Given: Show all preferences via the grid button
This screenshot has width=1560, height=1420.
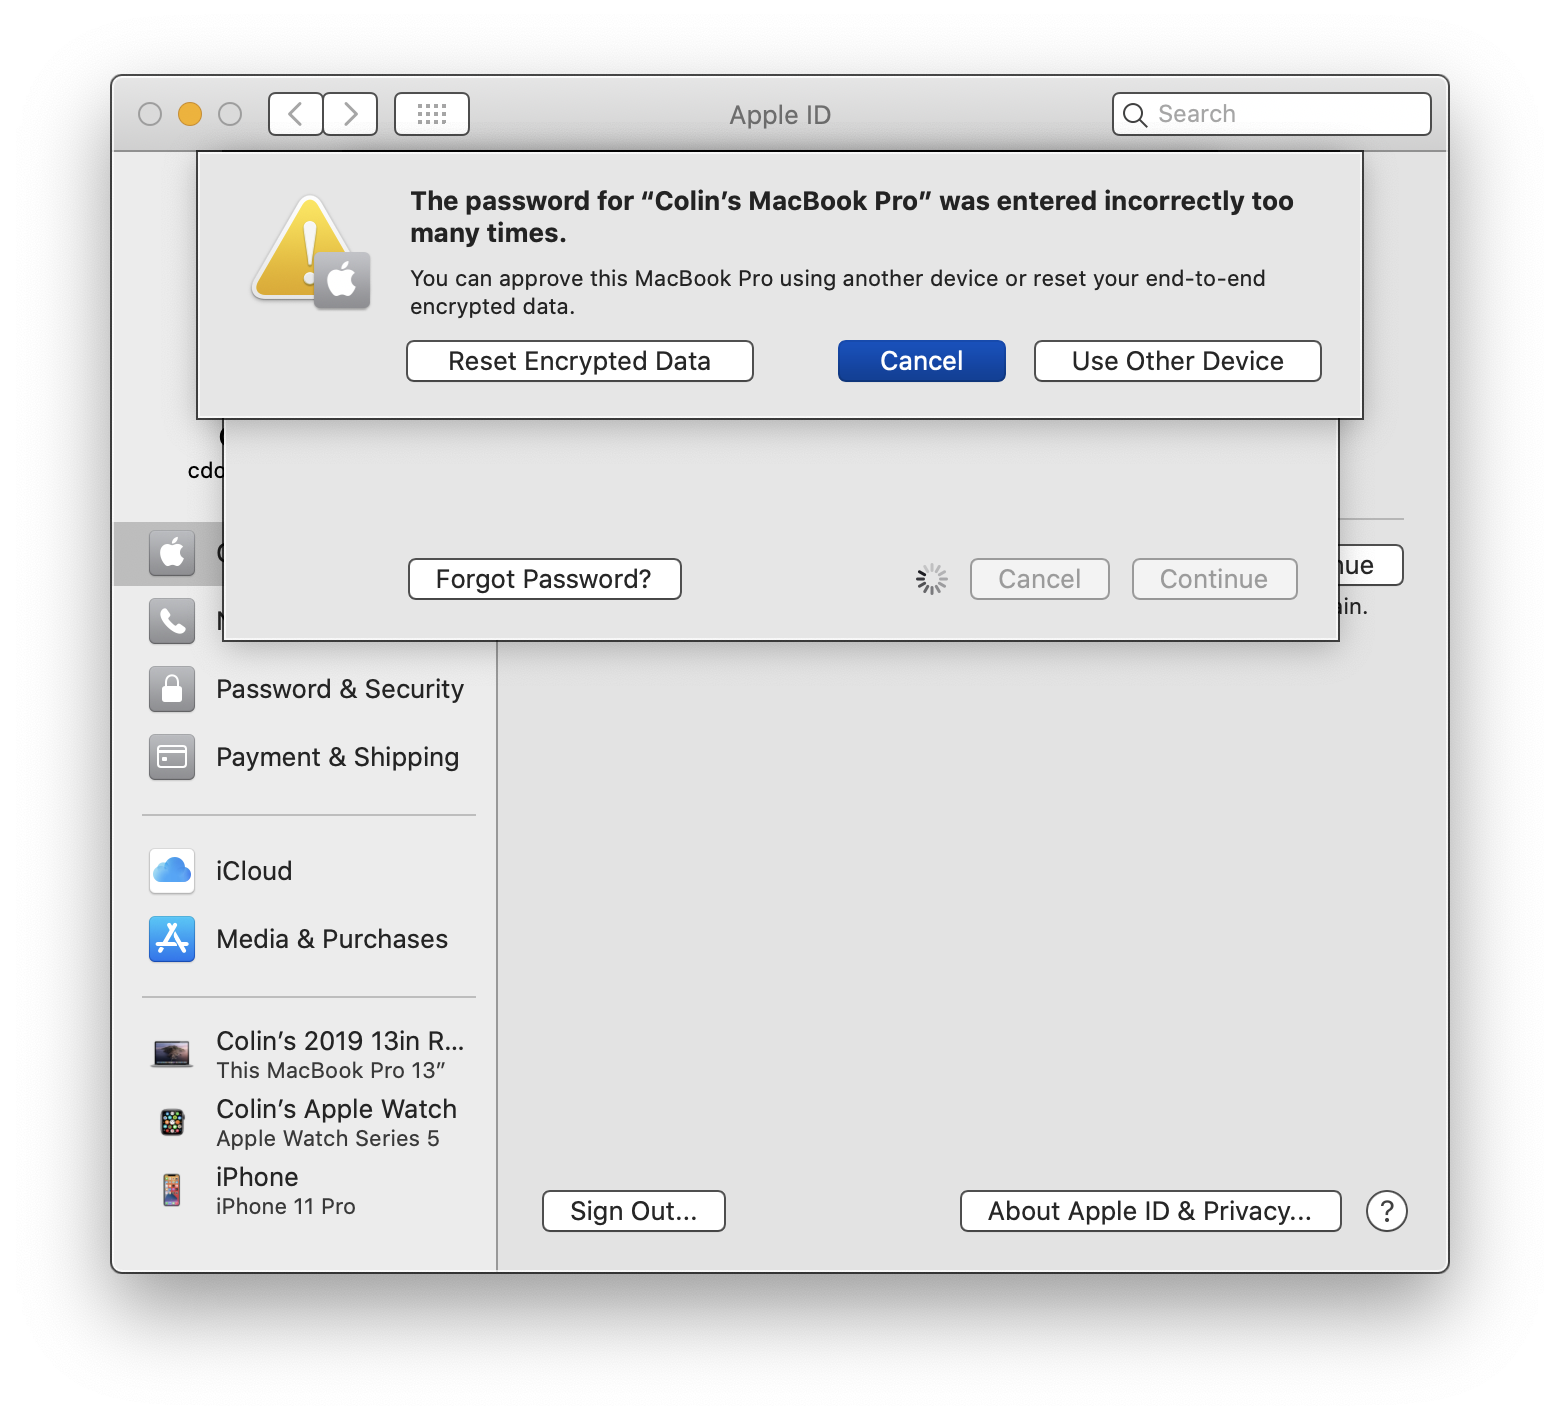Looking at the screenshot, I should [x=432, y=114].
